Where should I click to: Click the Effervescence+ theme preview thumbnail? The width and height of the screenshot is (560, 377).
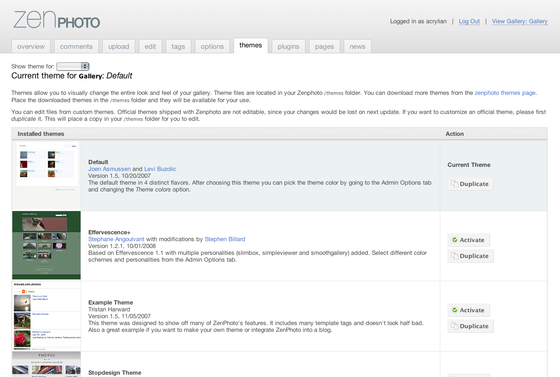pyautogui.click(x=46, y=245)
